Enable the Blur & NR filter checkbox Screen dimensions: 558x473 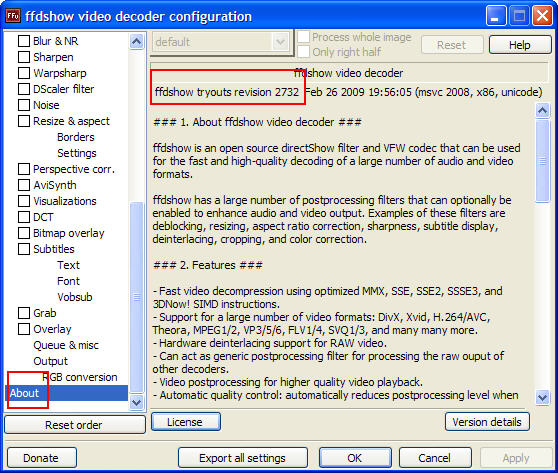coord(24,41)
